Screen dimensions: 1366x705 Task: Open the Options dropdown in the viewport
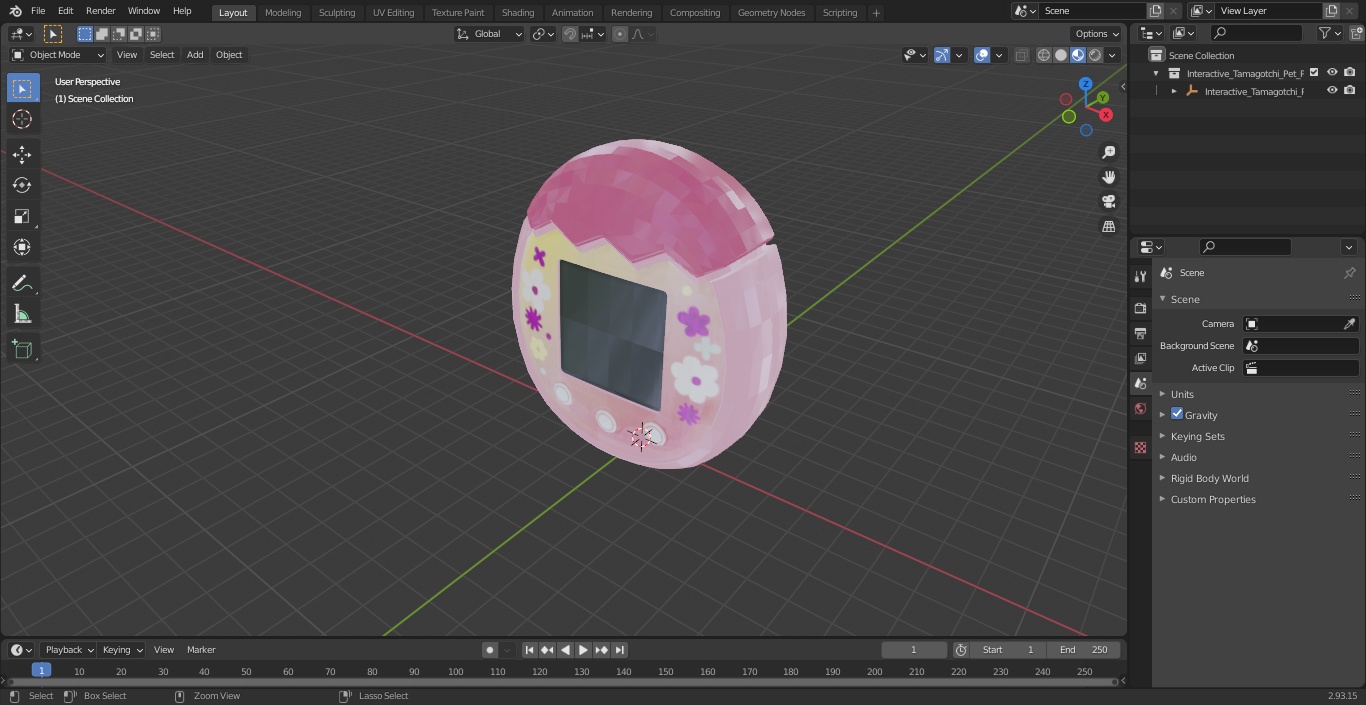1097,34
